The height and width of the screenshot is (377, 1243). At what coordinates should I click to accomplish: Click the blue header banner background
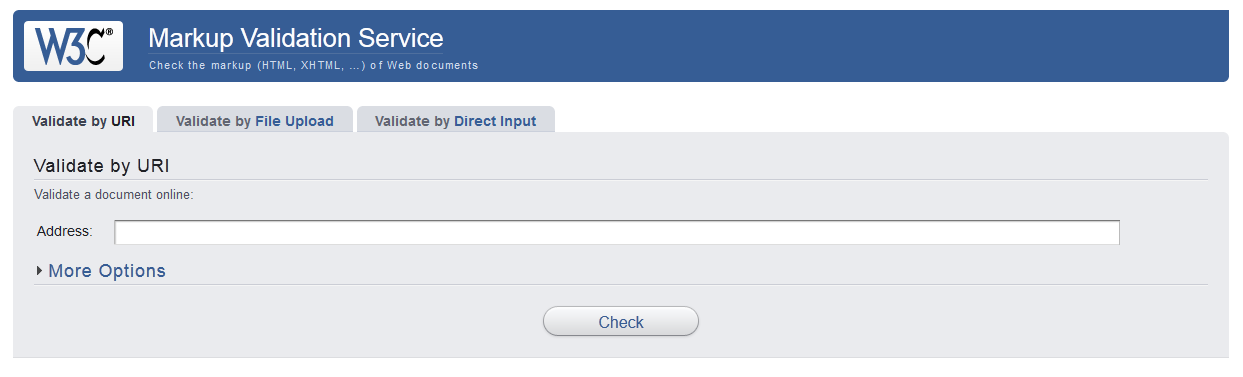point(800,46)
